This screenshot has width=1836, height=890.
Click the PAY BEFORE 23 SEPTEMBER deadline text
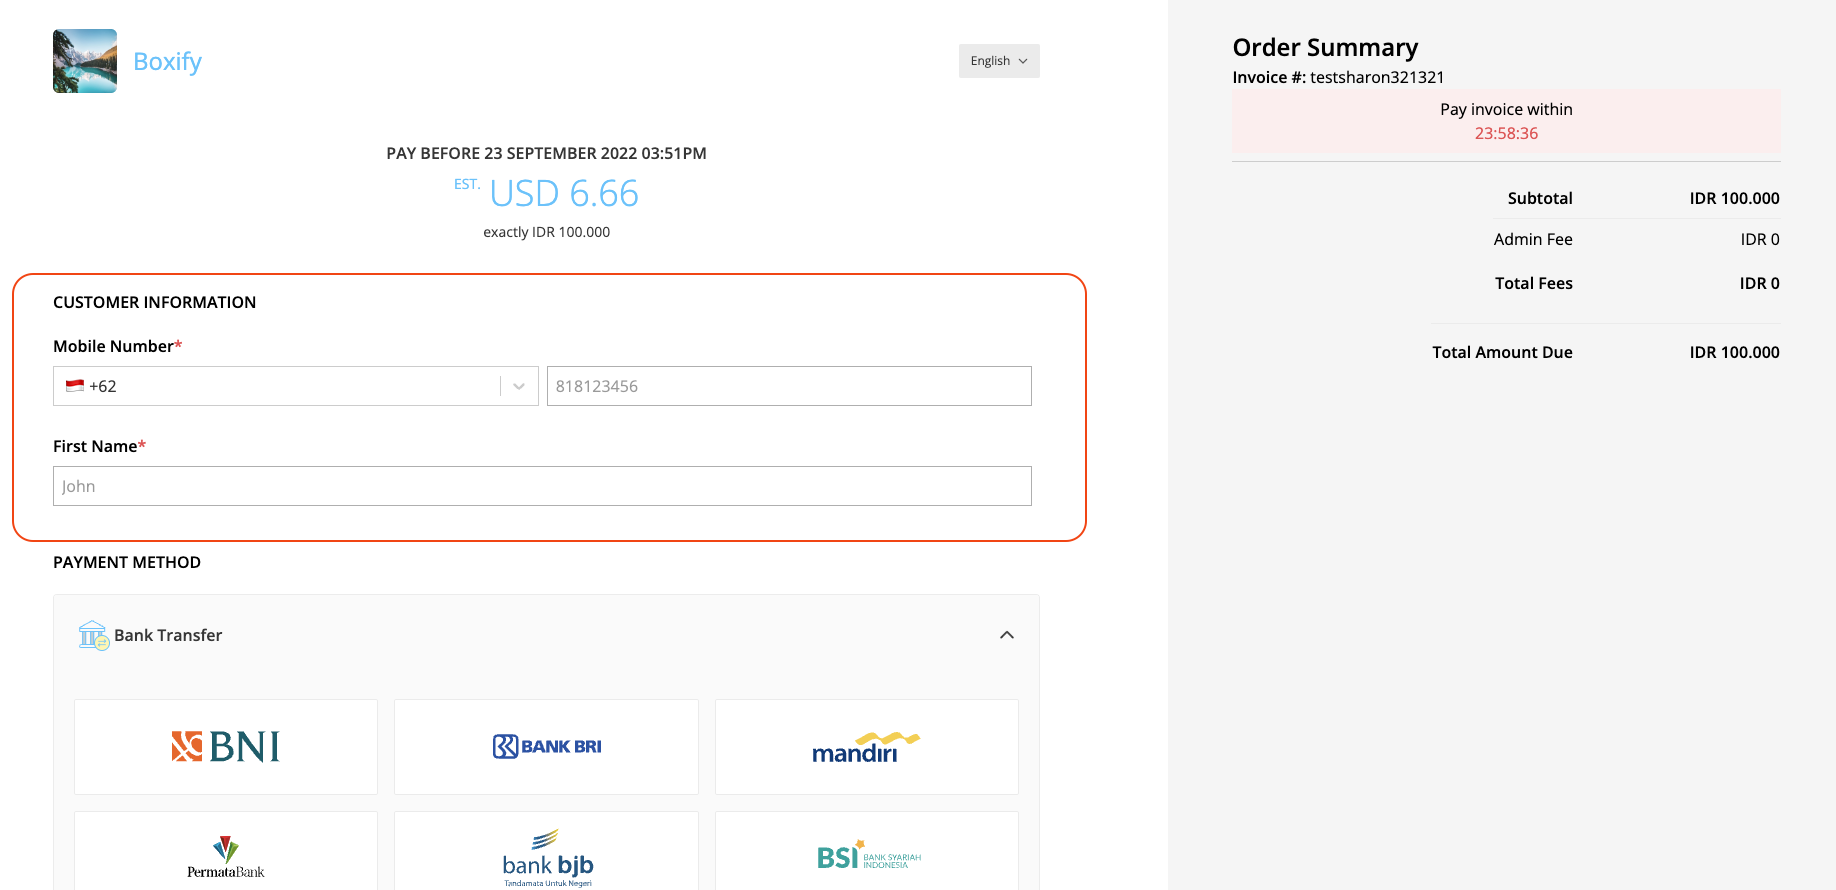546,153
